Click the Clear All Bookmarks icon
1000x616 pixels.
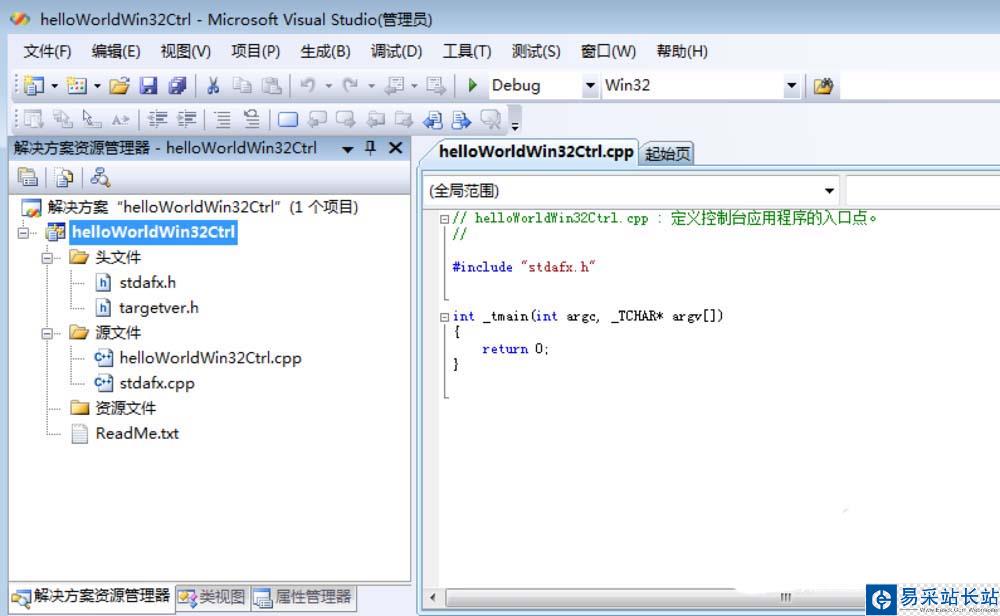tap(490, 119)
